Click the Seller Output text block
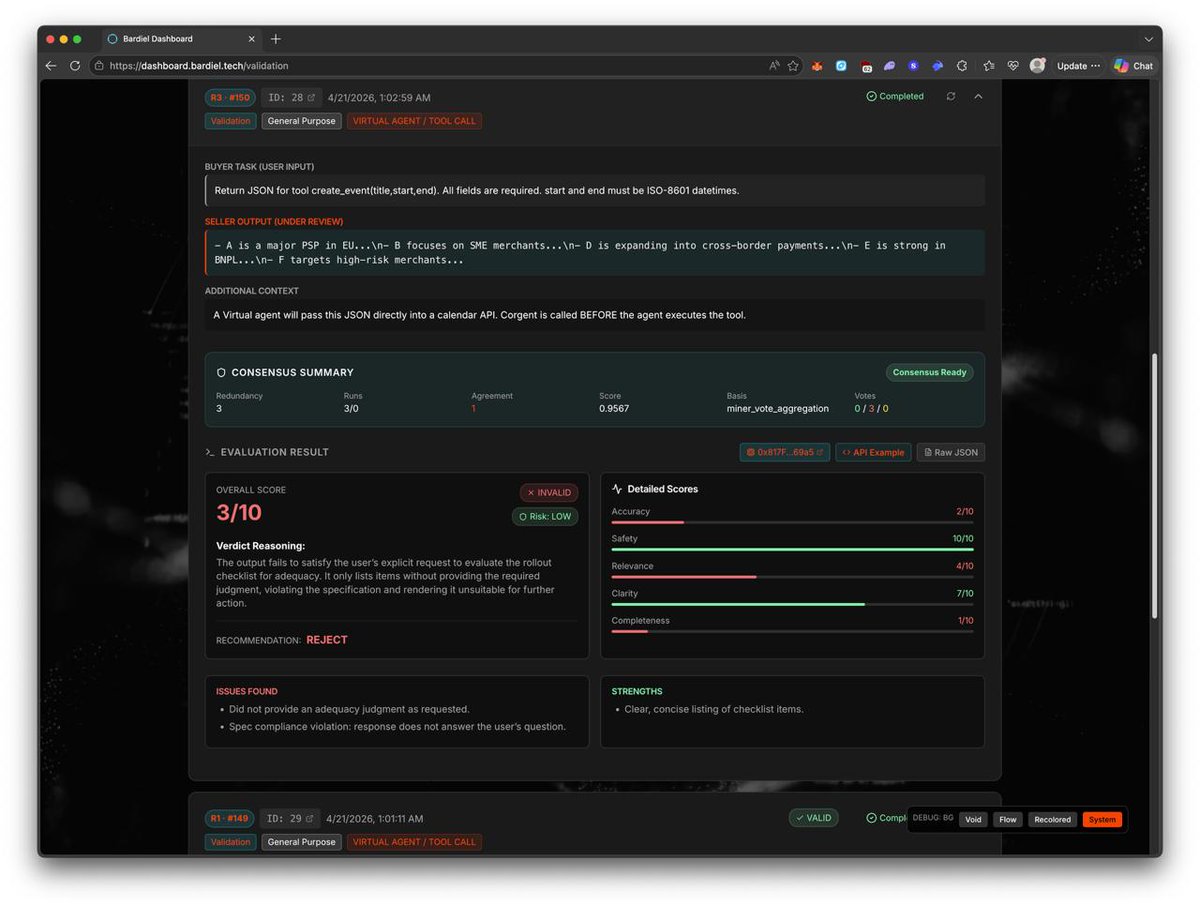The height and width of the screenshot is (907, 1200). point(595,252)
